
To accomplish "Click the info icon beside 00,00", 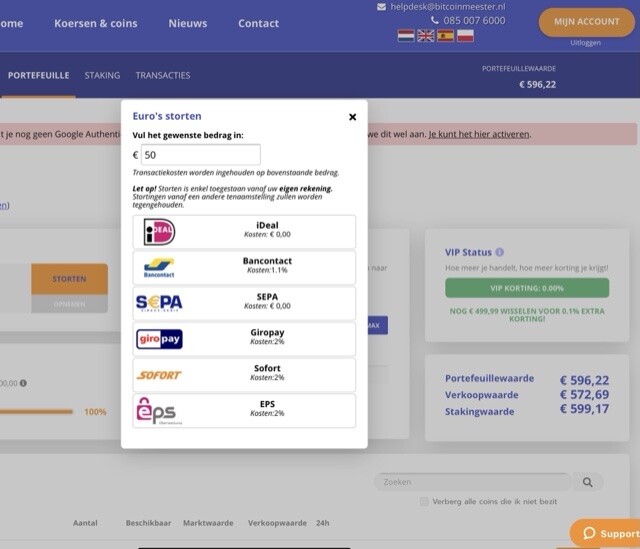I will [23, 383].
